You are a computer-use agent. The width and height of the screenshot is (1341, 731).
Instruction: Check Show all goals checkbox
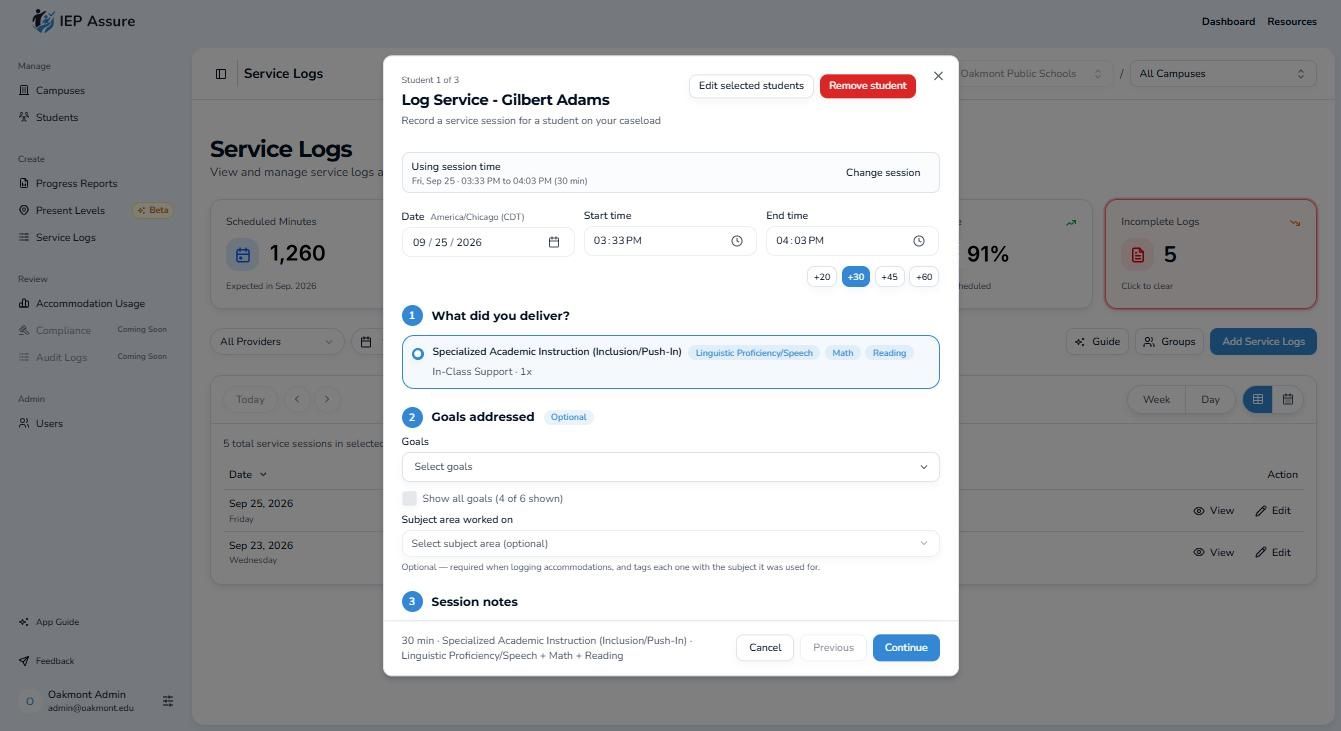tap(409, 498)
